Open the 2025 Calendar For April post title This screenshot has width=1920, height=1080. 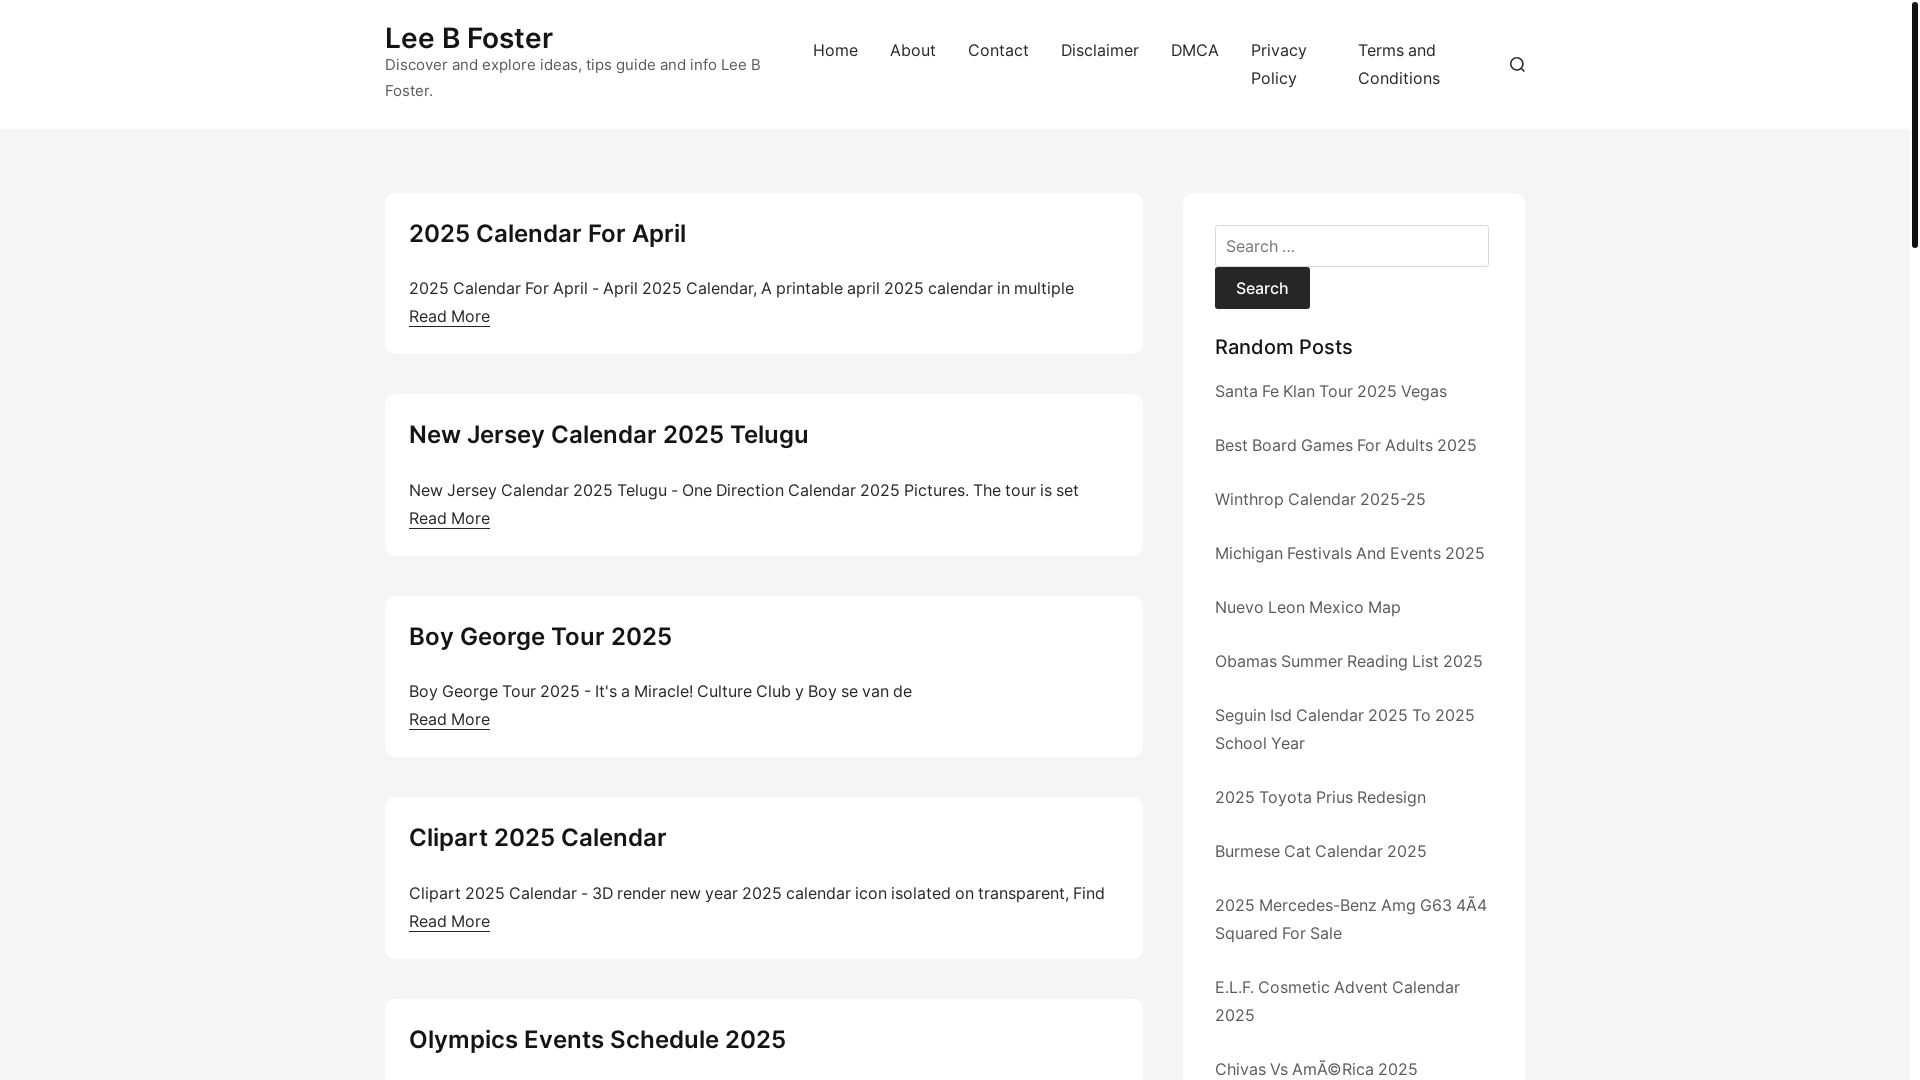tap(547, 233)
